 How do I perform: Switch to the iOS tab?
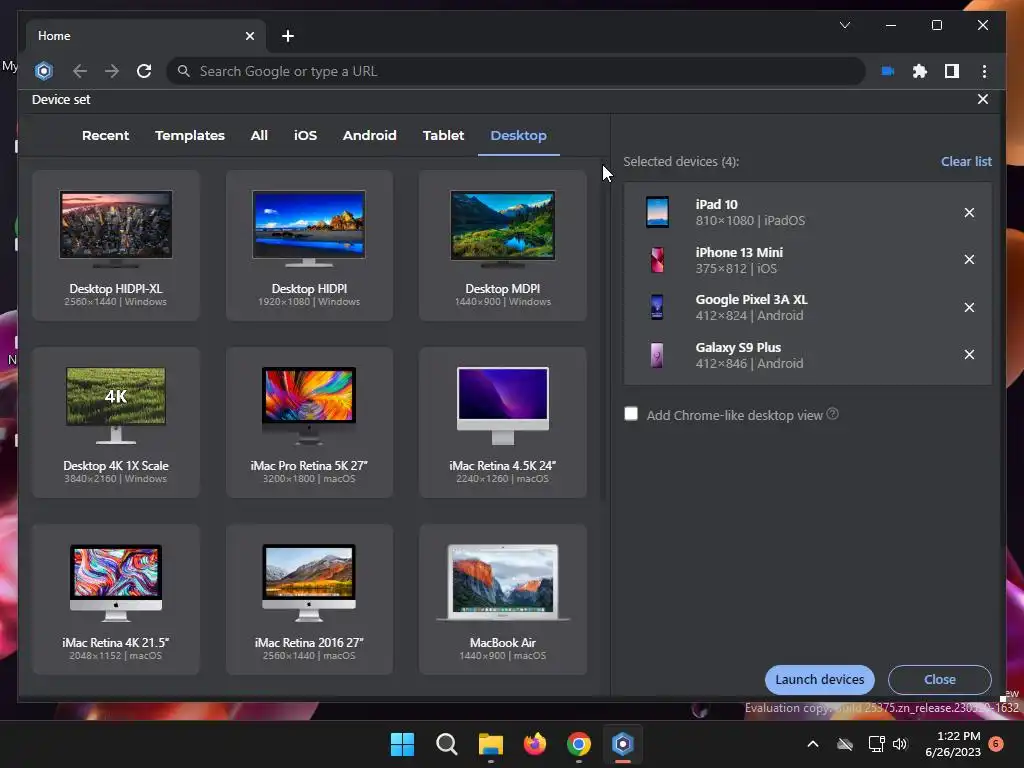click(x=305, y=135)
